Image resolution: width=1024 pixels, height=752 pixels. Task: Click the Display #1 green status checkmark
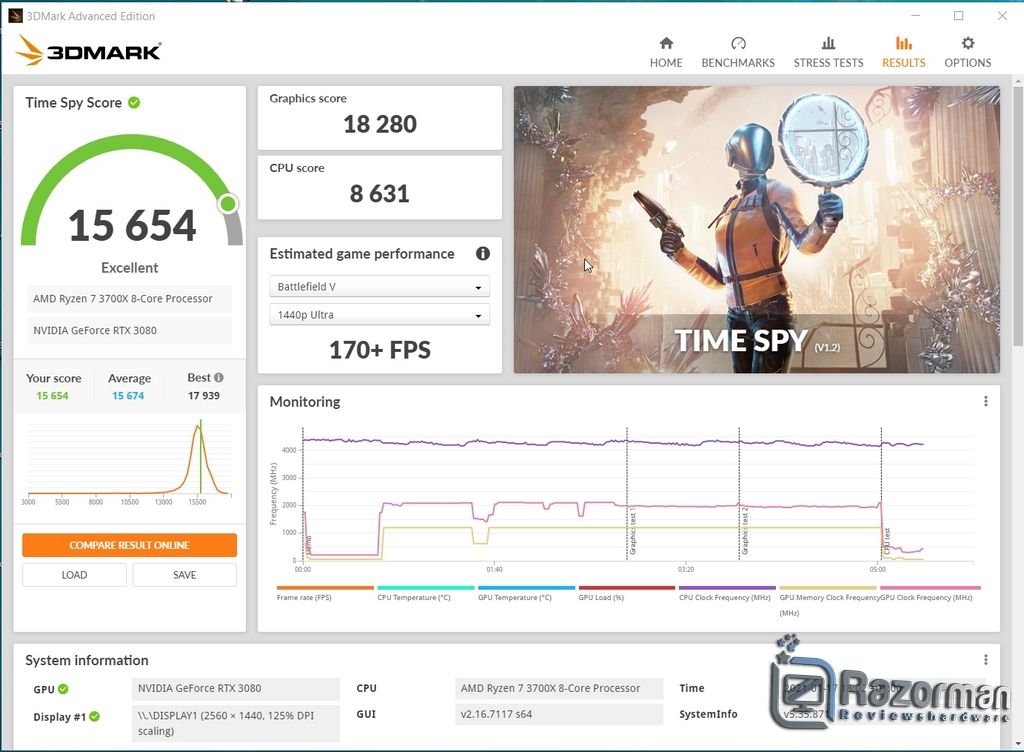point(95,716)
